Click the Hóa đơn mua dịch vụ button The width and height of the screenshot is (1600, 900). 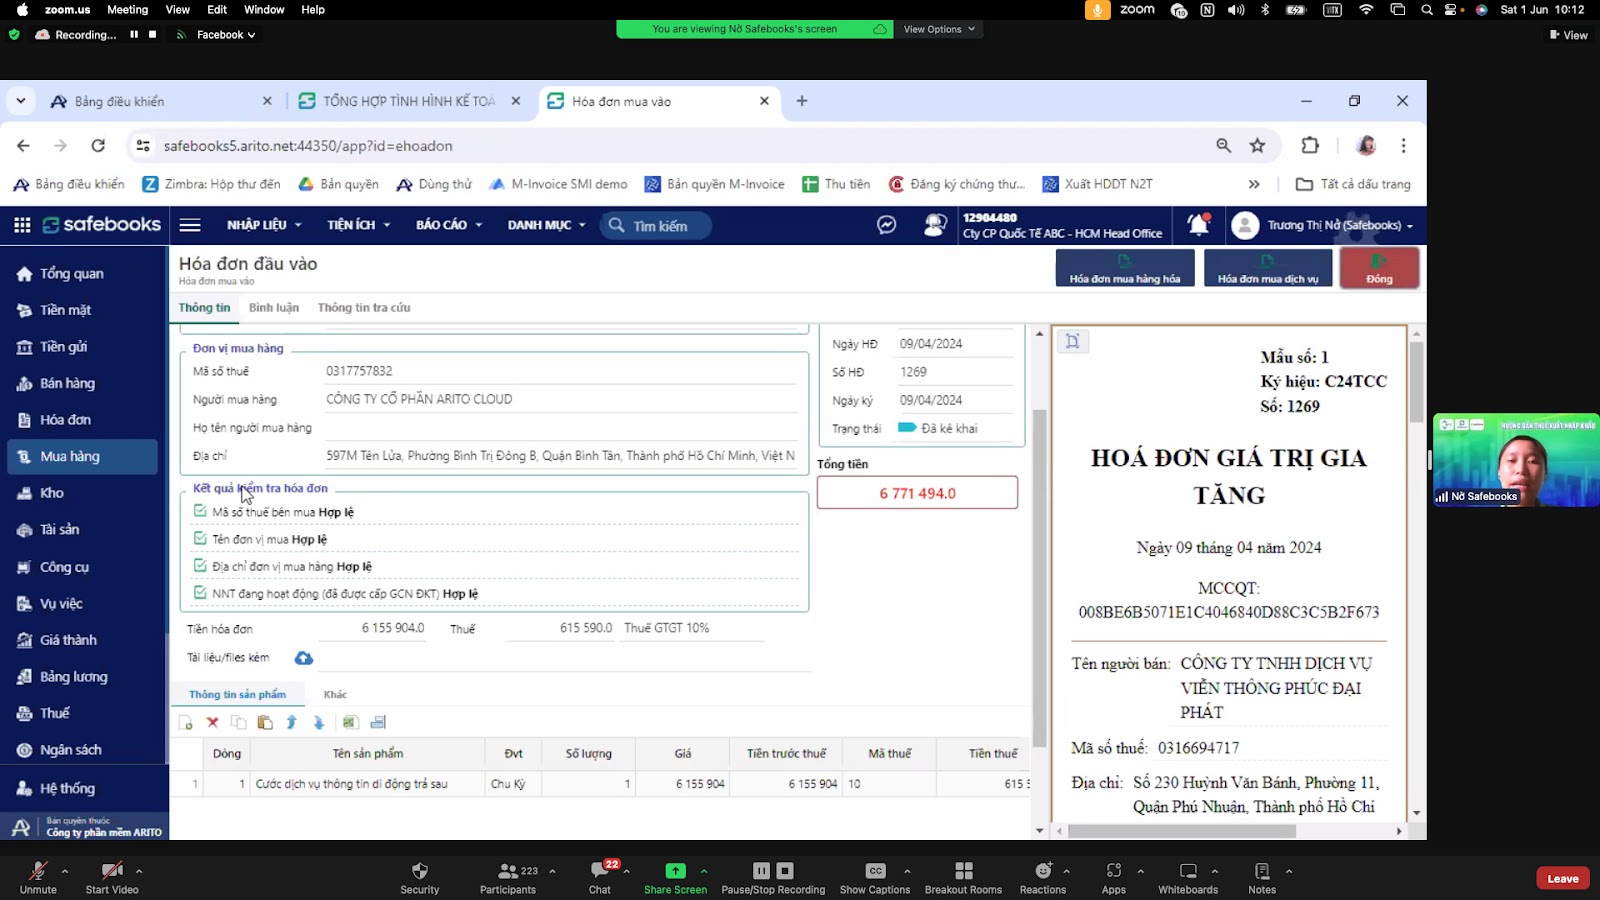[x=1268, y=268]
